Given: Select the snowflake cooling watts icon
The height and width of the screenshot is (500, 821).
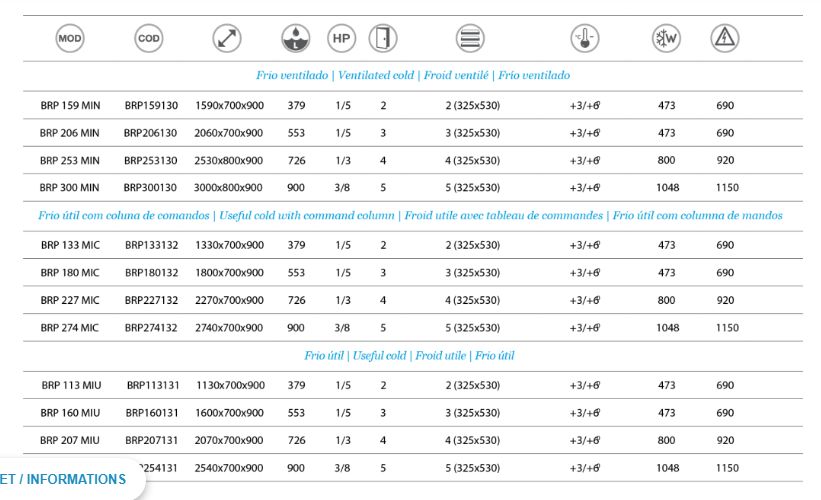Looking at the screenshot, I should [666, 39].
